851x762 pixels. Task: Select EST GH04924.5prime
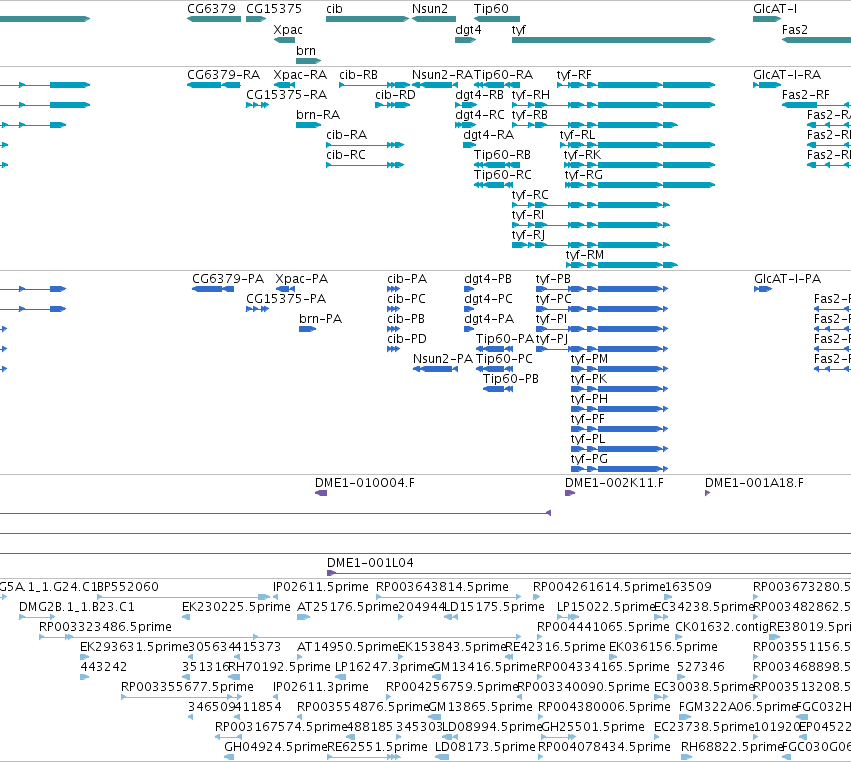pyautogui.click(x=229, y=757)
